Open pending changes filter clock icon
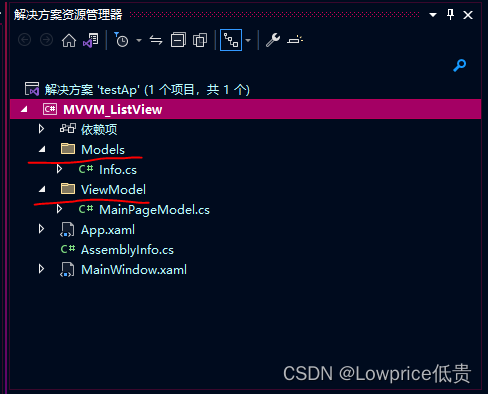Viewport: 488px width, 394px height. 121,40
